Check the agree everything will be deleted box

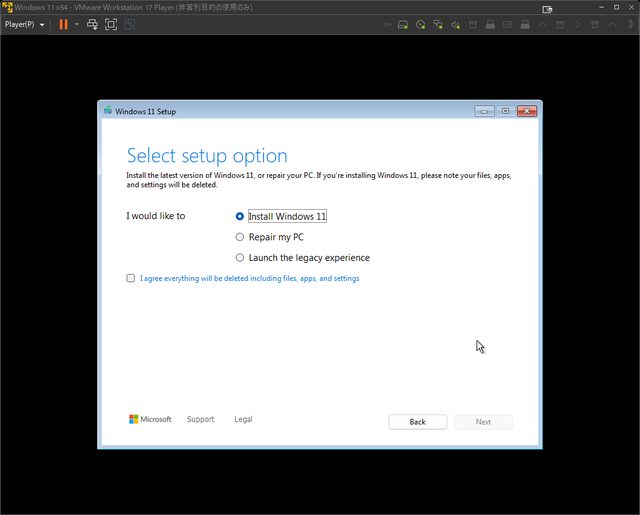coord(131,279)
